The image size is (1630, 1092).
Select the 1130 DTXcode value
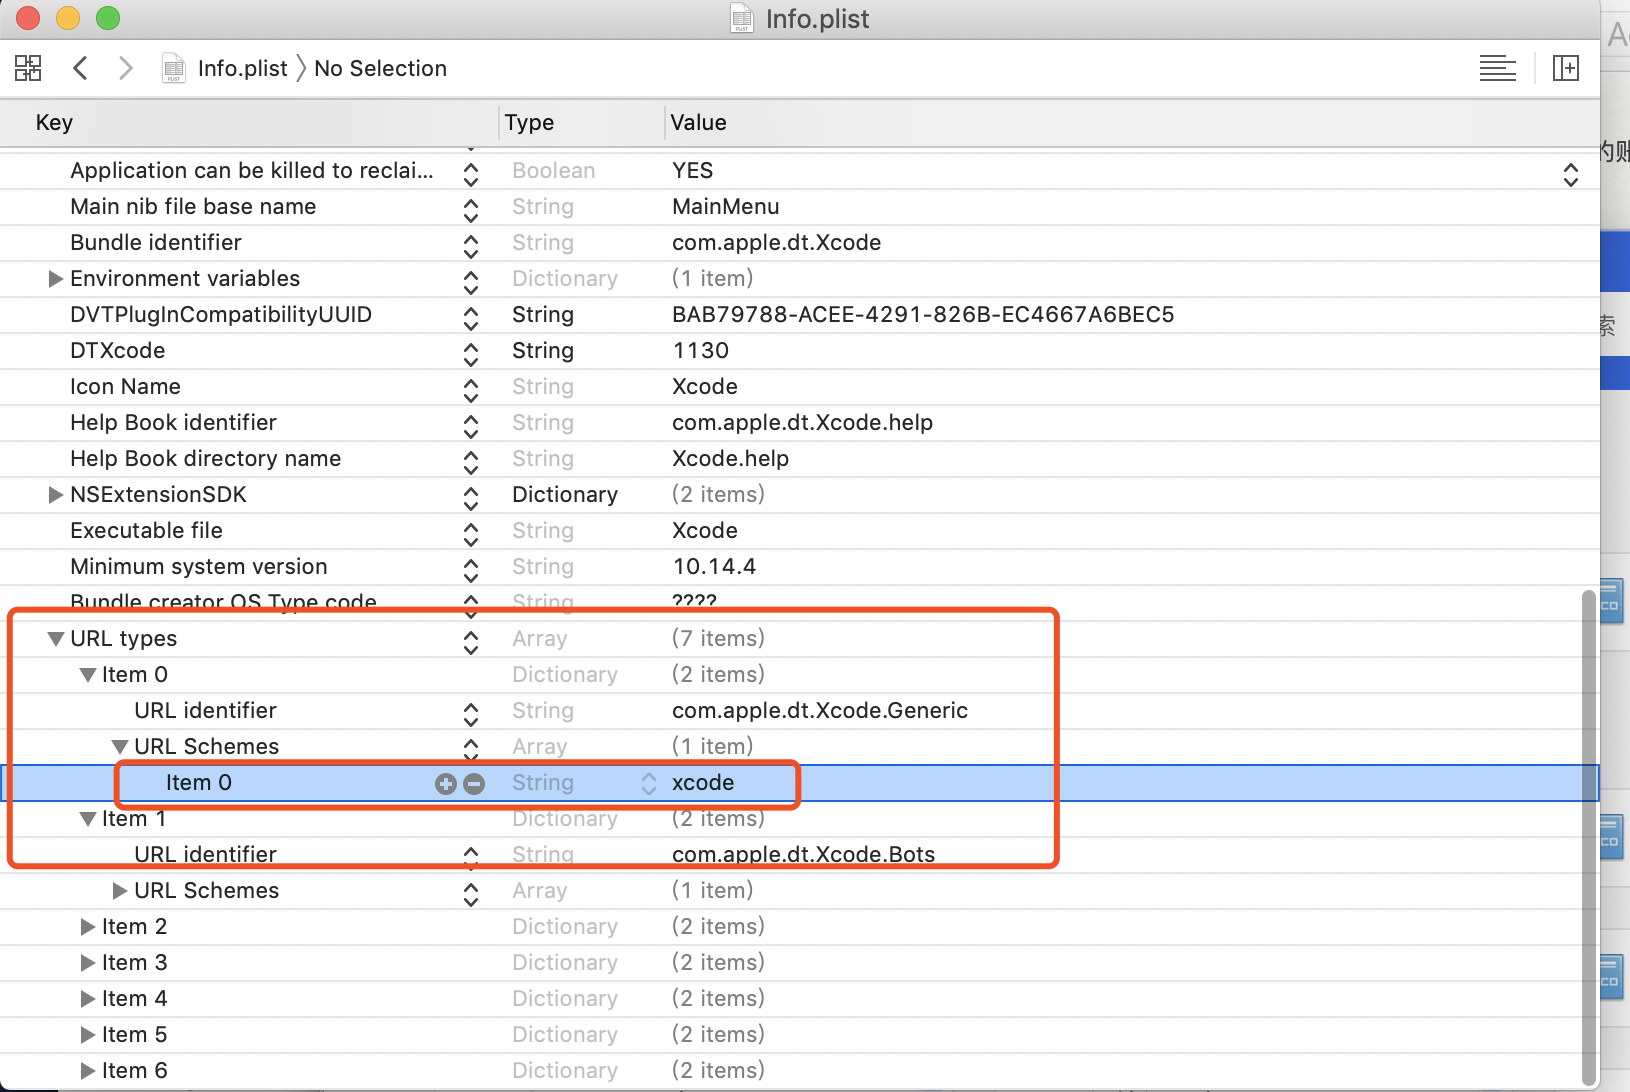[700, 350]
